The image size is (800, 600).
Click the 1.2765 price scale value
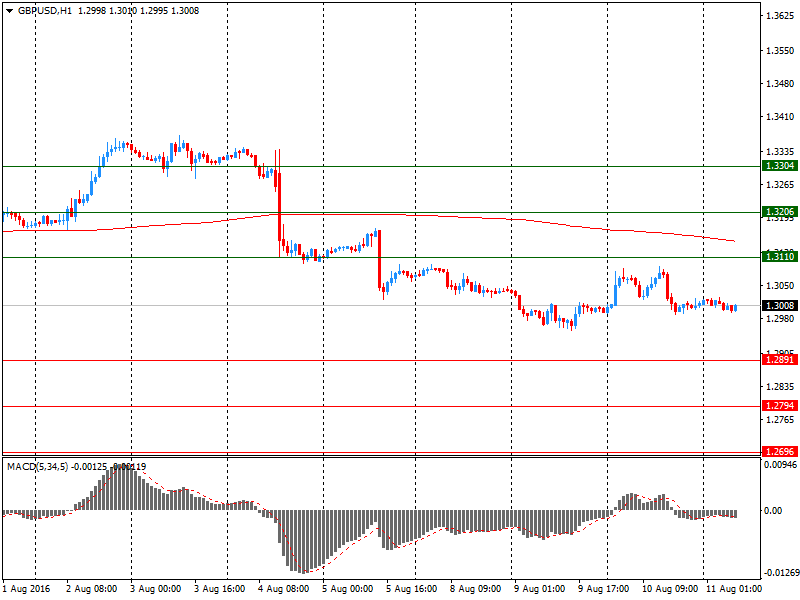click(780, 419)
